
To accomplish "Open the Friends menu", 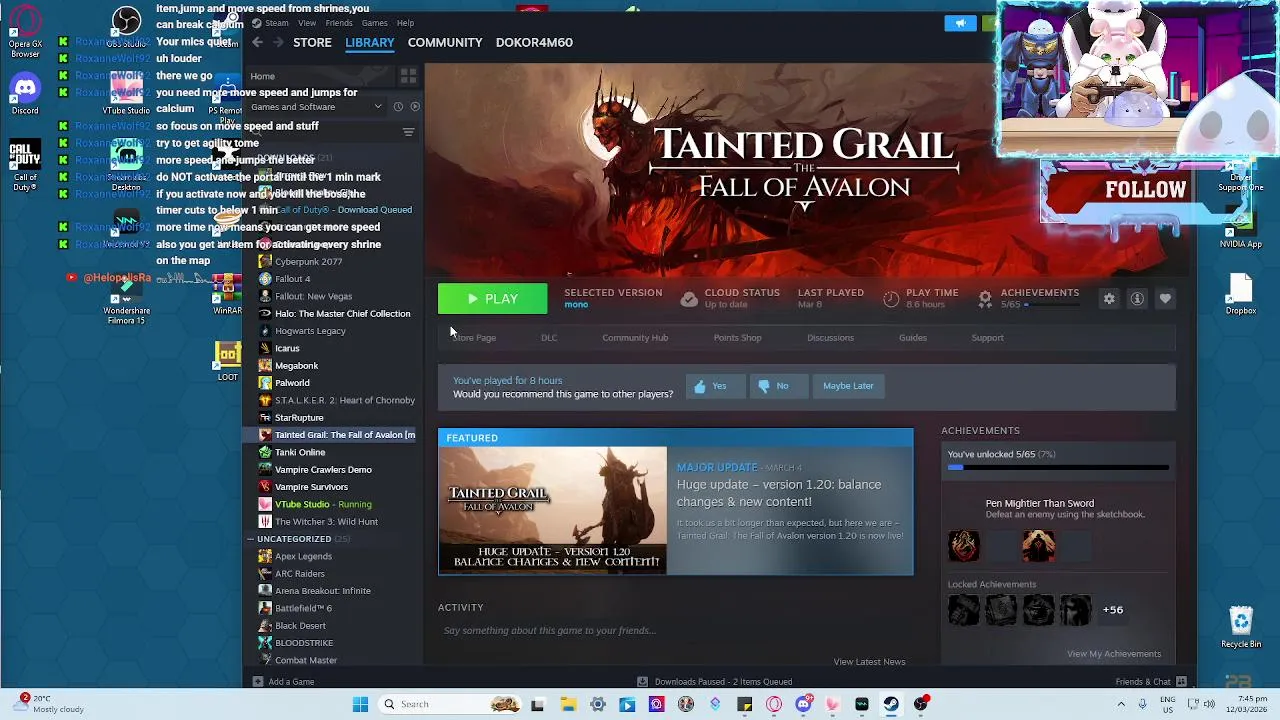I will 339,23.
